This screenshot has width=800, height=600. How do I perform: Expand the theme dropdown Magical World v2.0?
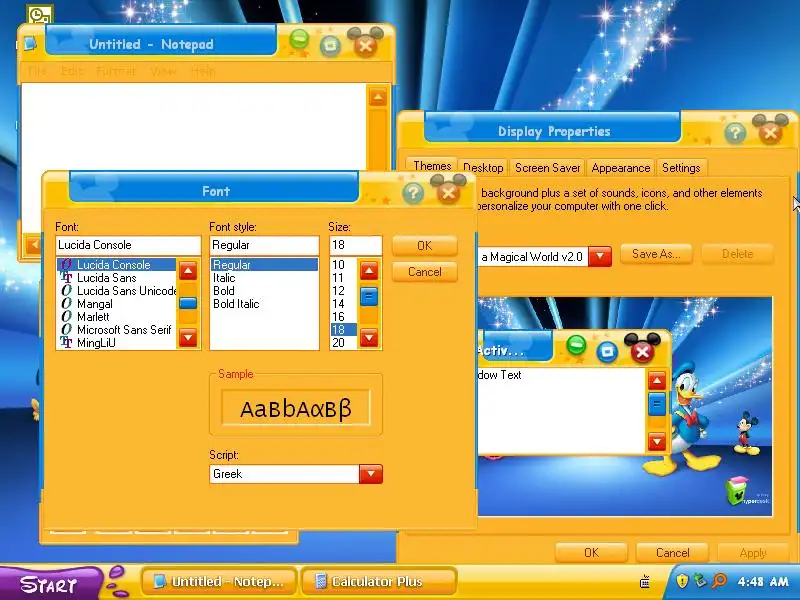600,256
